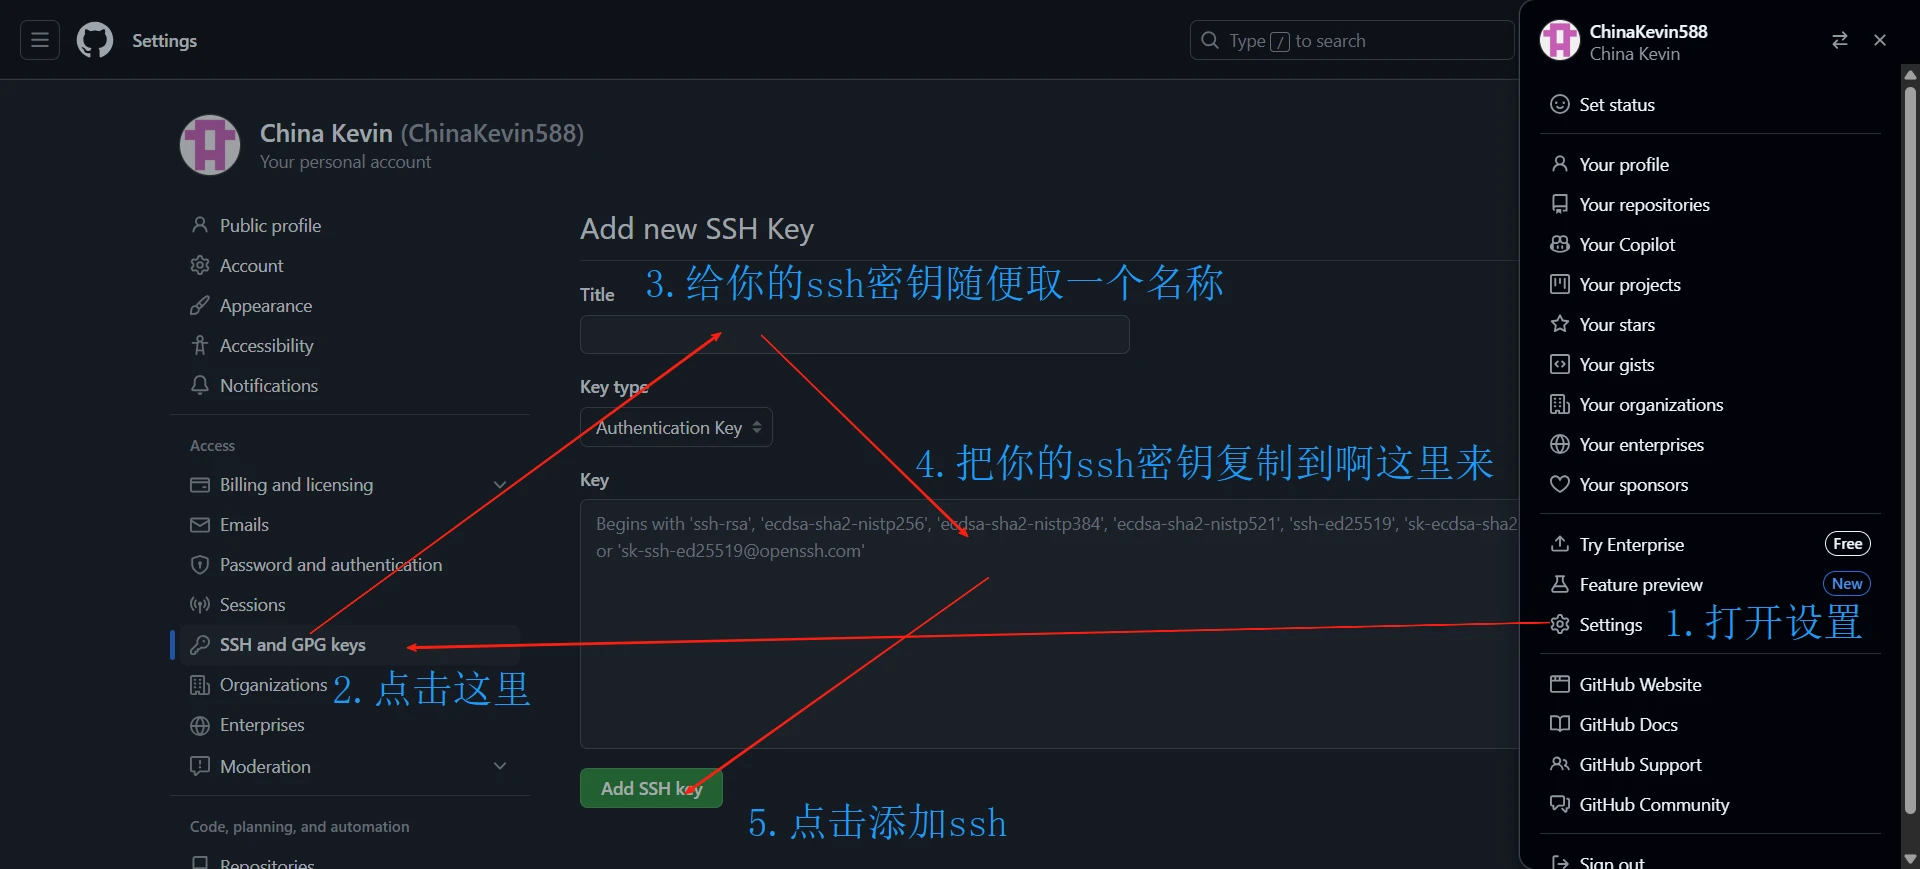The image size is (1920, 869).
Task: Expand the Moderation section
Action: click(500, 766)
